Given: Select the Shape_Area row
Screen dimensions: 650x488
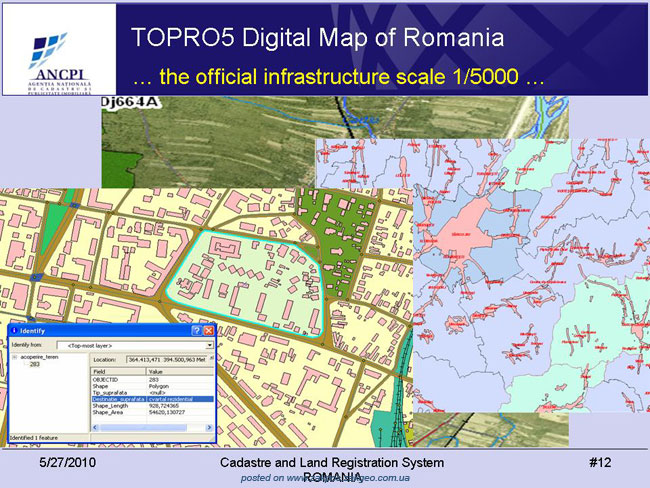Looking at the screenshot, I should (152, 412).
